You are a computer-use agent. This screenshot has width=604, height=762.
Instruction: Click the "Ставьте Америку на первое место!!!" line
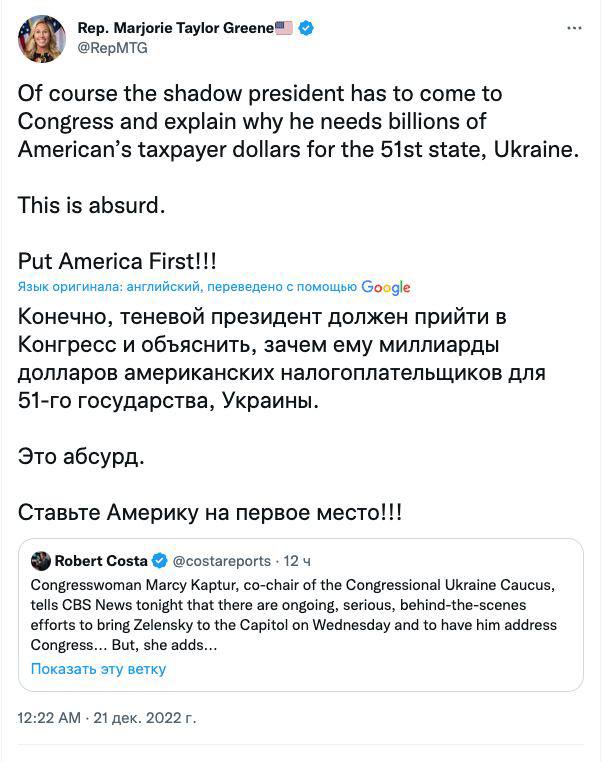point(210,512)
